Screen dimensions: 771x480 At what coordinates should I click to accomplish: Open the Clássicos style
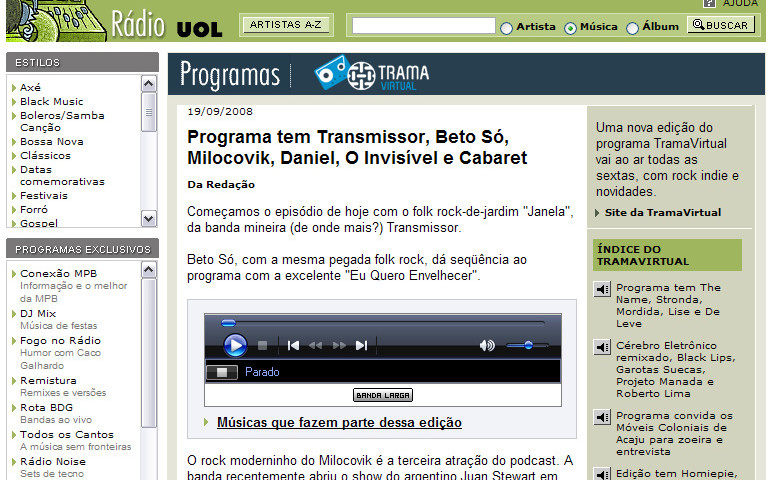[x=45, y=155]
